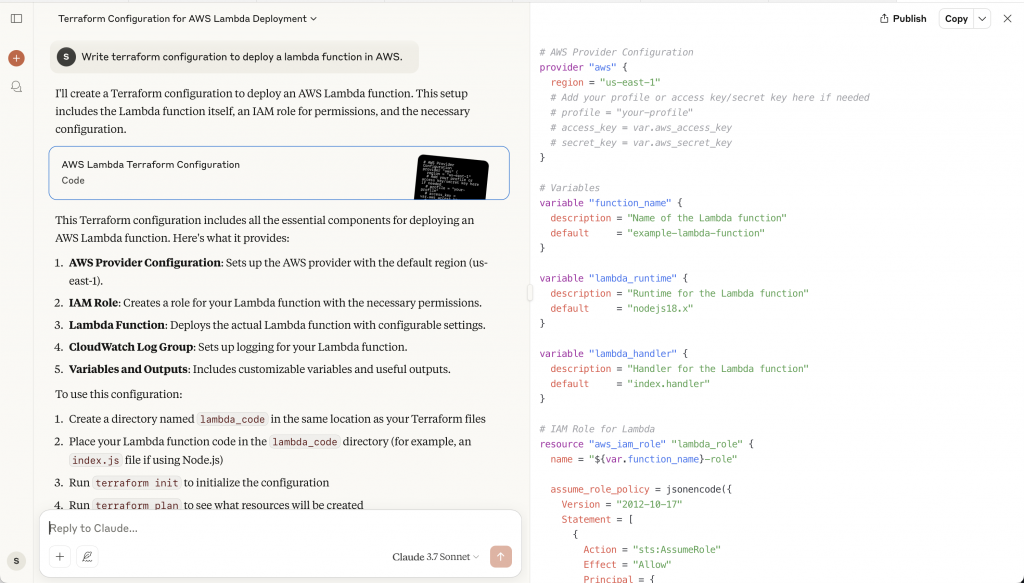Click the bold "CloudWatch Log Group" list item
Viewport: 1024px width, 583px height.
131,347
